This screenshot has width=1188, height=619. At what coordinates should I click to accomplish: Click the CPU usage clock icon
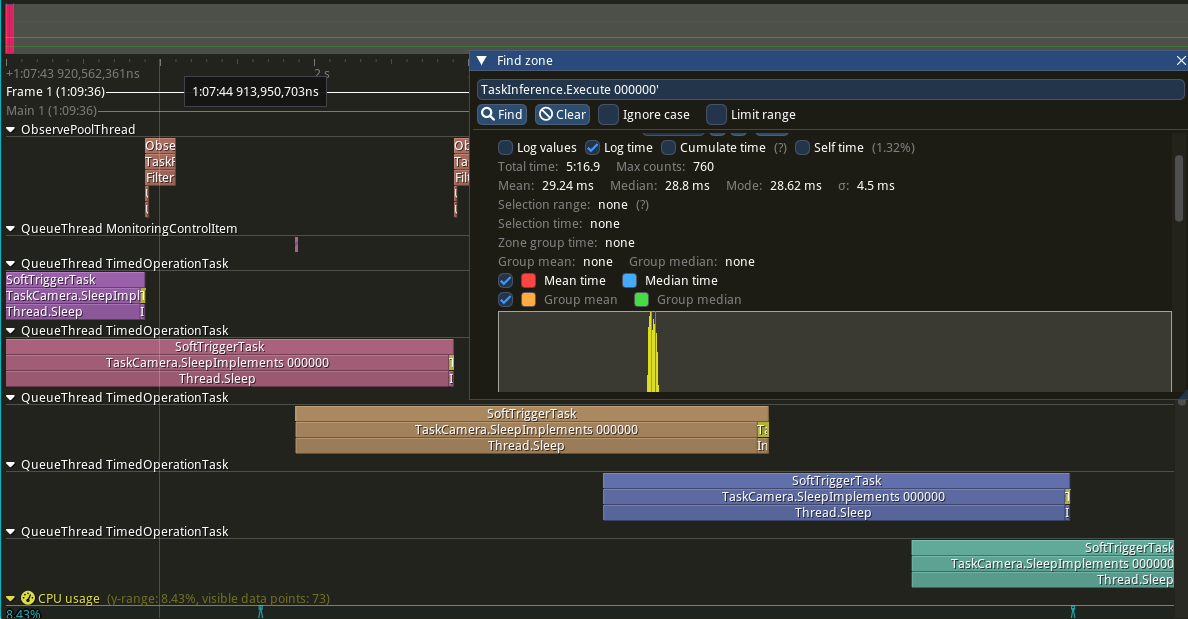pyautogui.click(x=27, y=598)
